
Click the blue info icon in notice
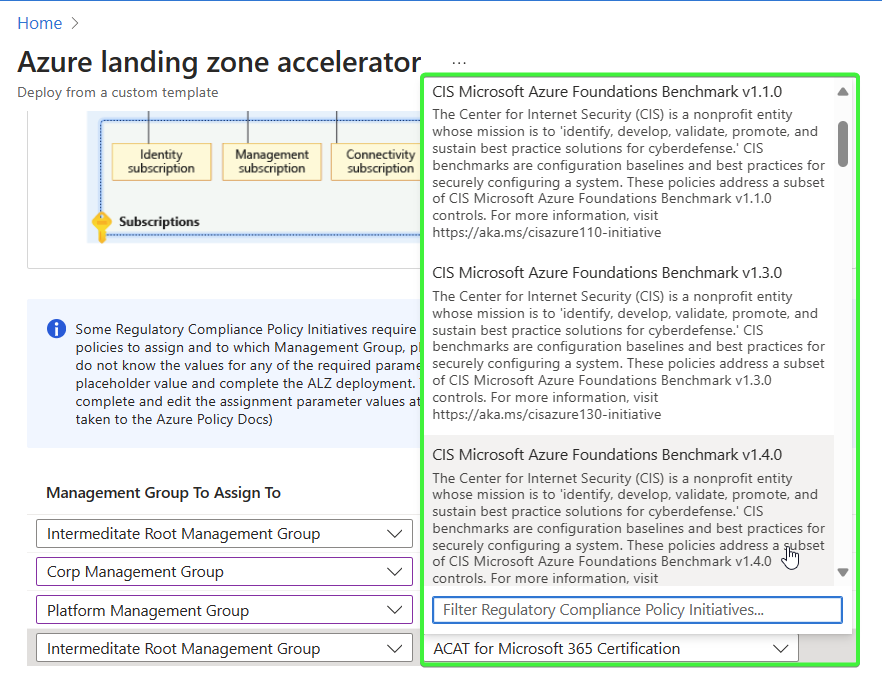(56, 328)
